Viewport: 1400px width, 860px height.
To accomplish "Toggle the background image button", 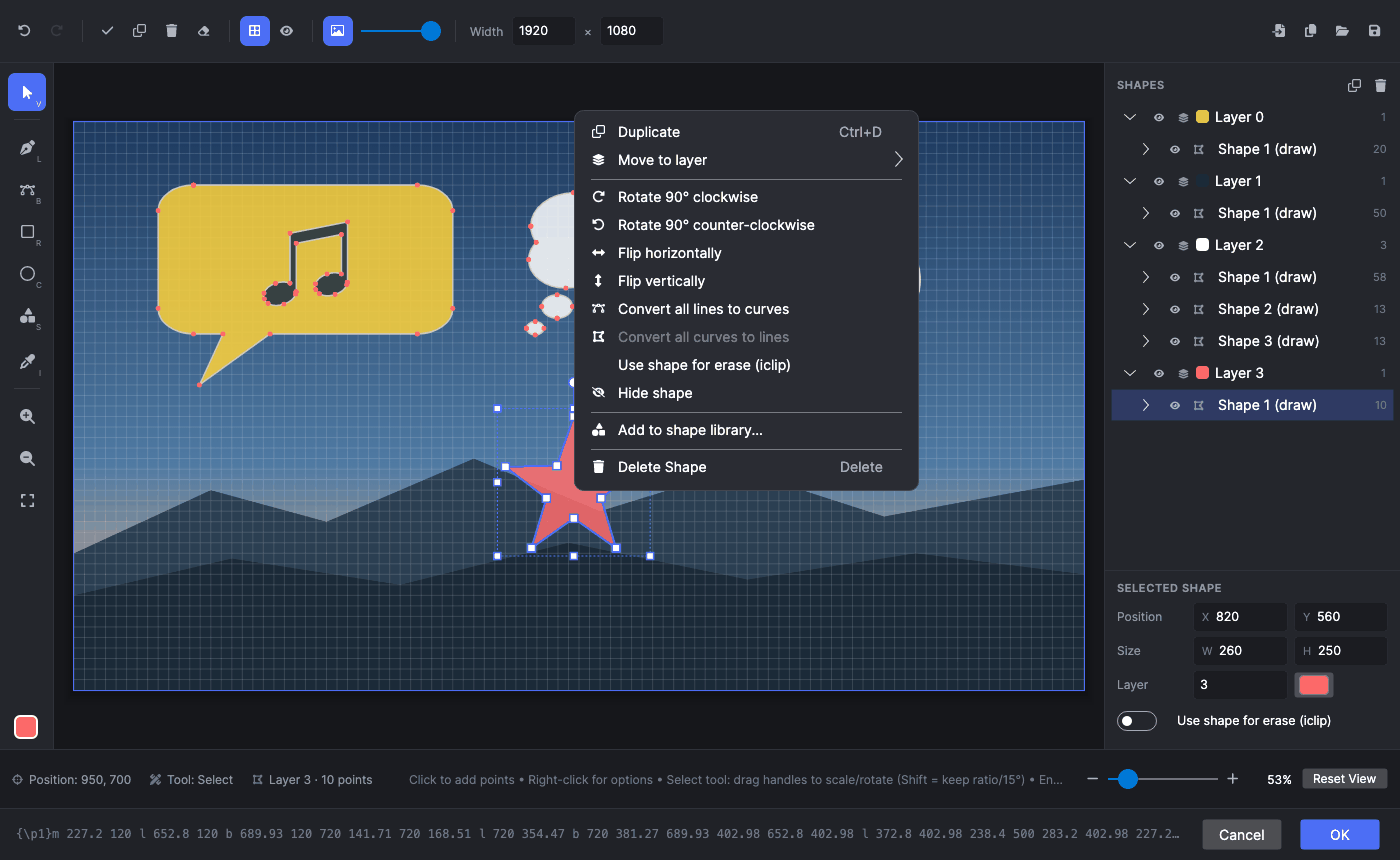I will coord(338,31).
